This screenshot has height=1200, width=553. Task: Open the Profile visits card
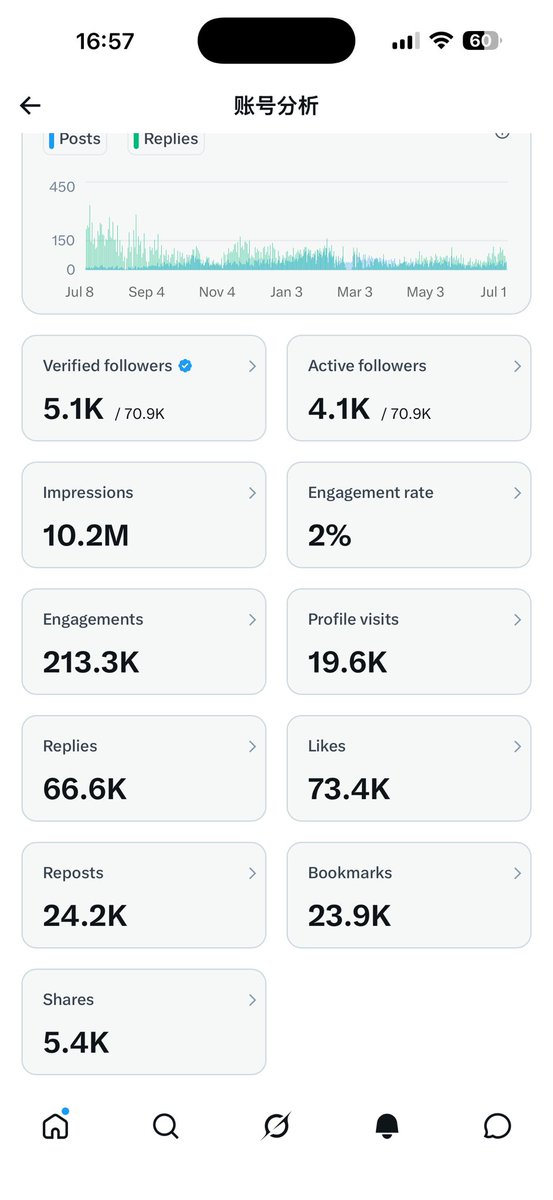pos(409,641)
